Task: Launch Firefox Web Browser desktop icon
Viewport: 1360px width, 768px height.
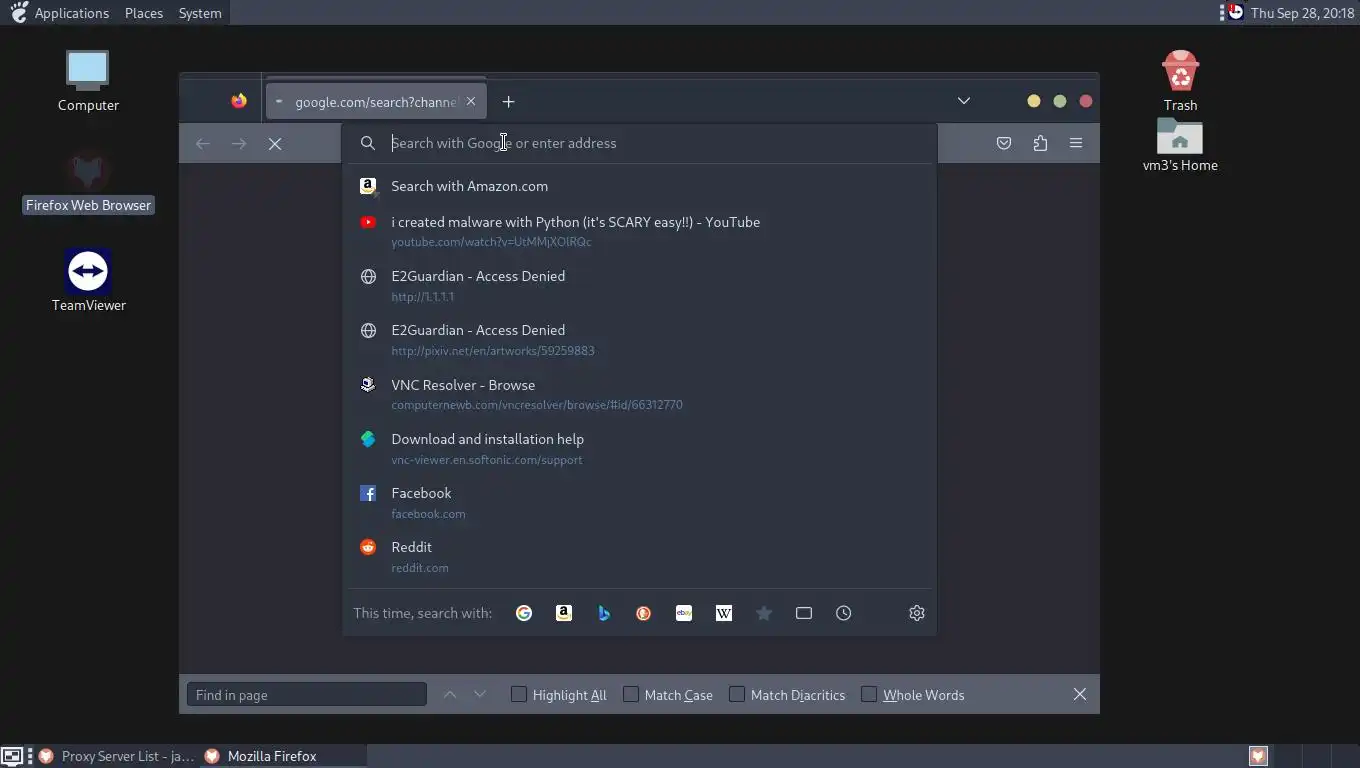Action: tap(88, 183)
